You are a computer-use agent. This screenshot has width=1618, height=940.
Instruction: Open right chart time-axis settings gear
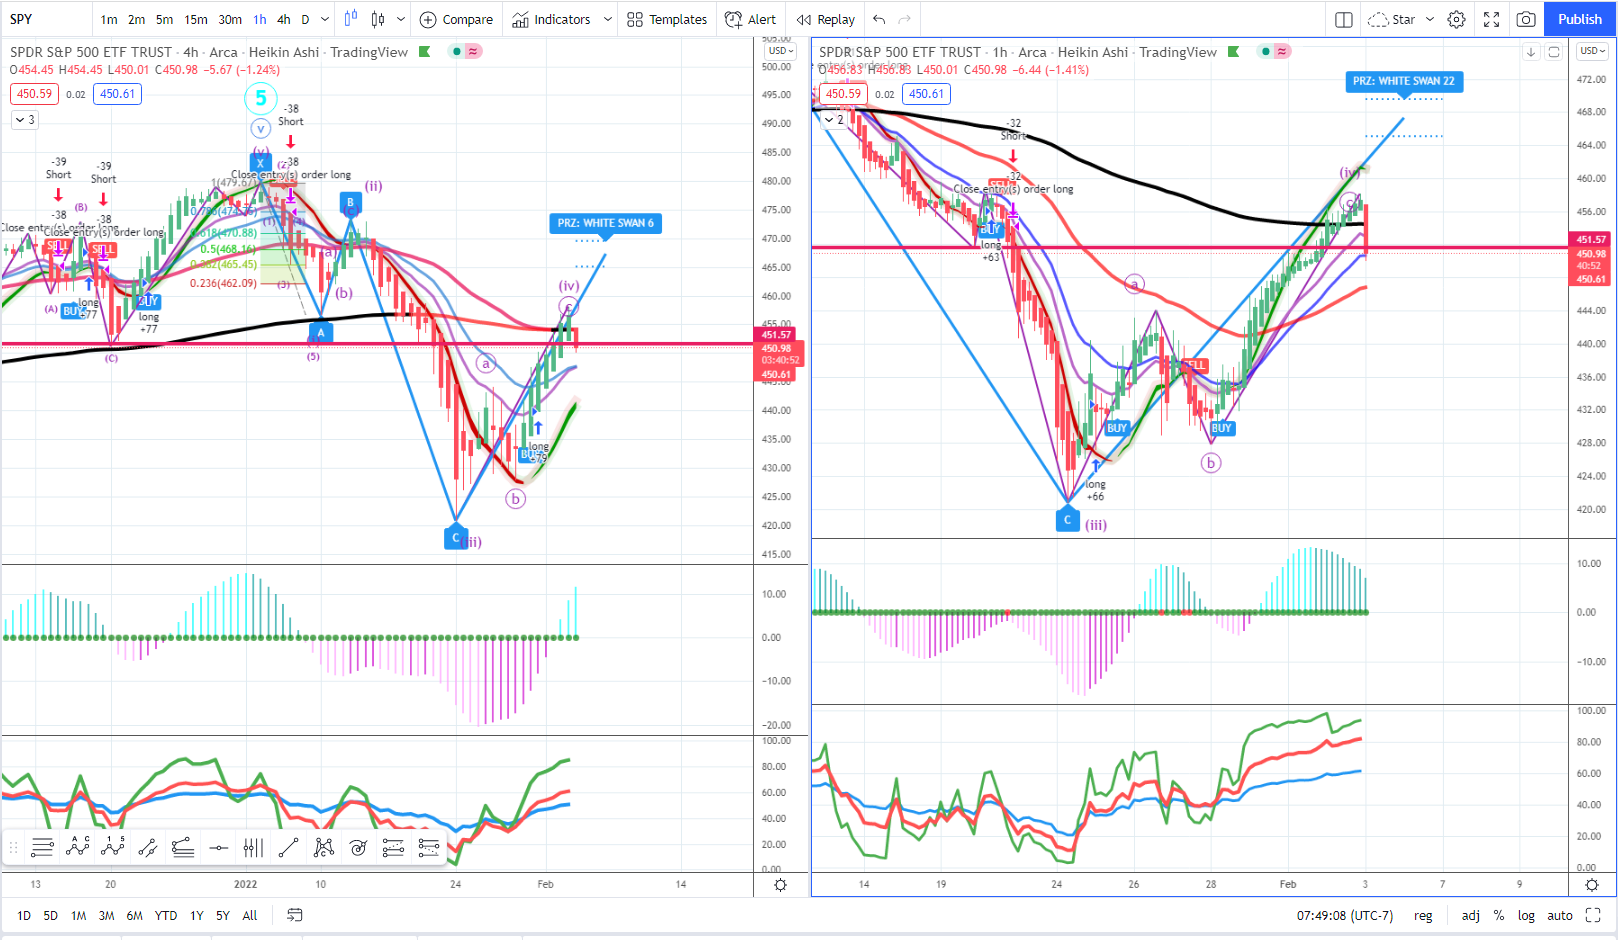point(1592,885)
